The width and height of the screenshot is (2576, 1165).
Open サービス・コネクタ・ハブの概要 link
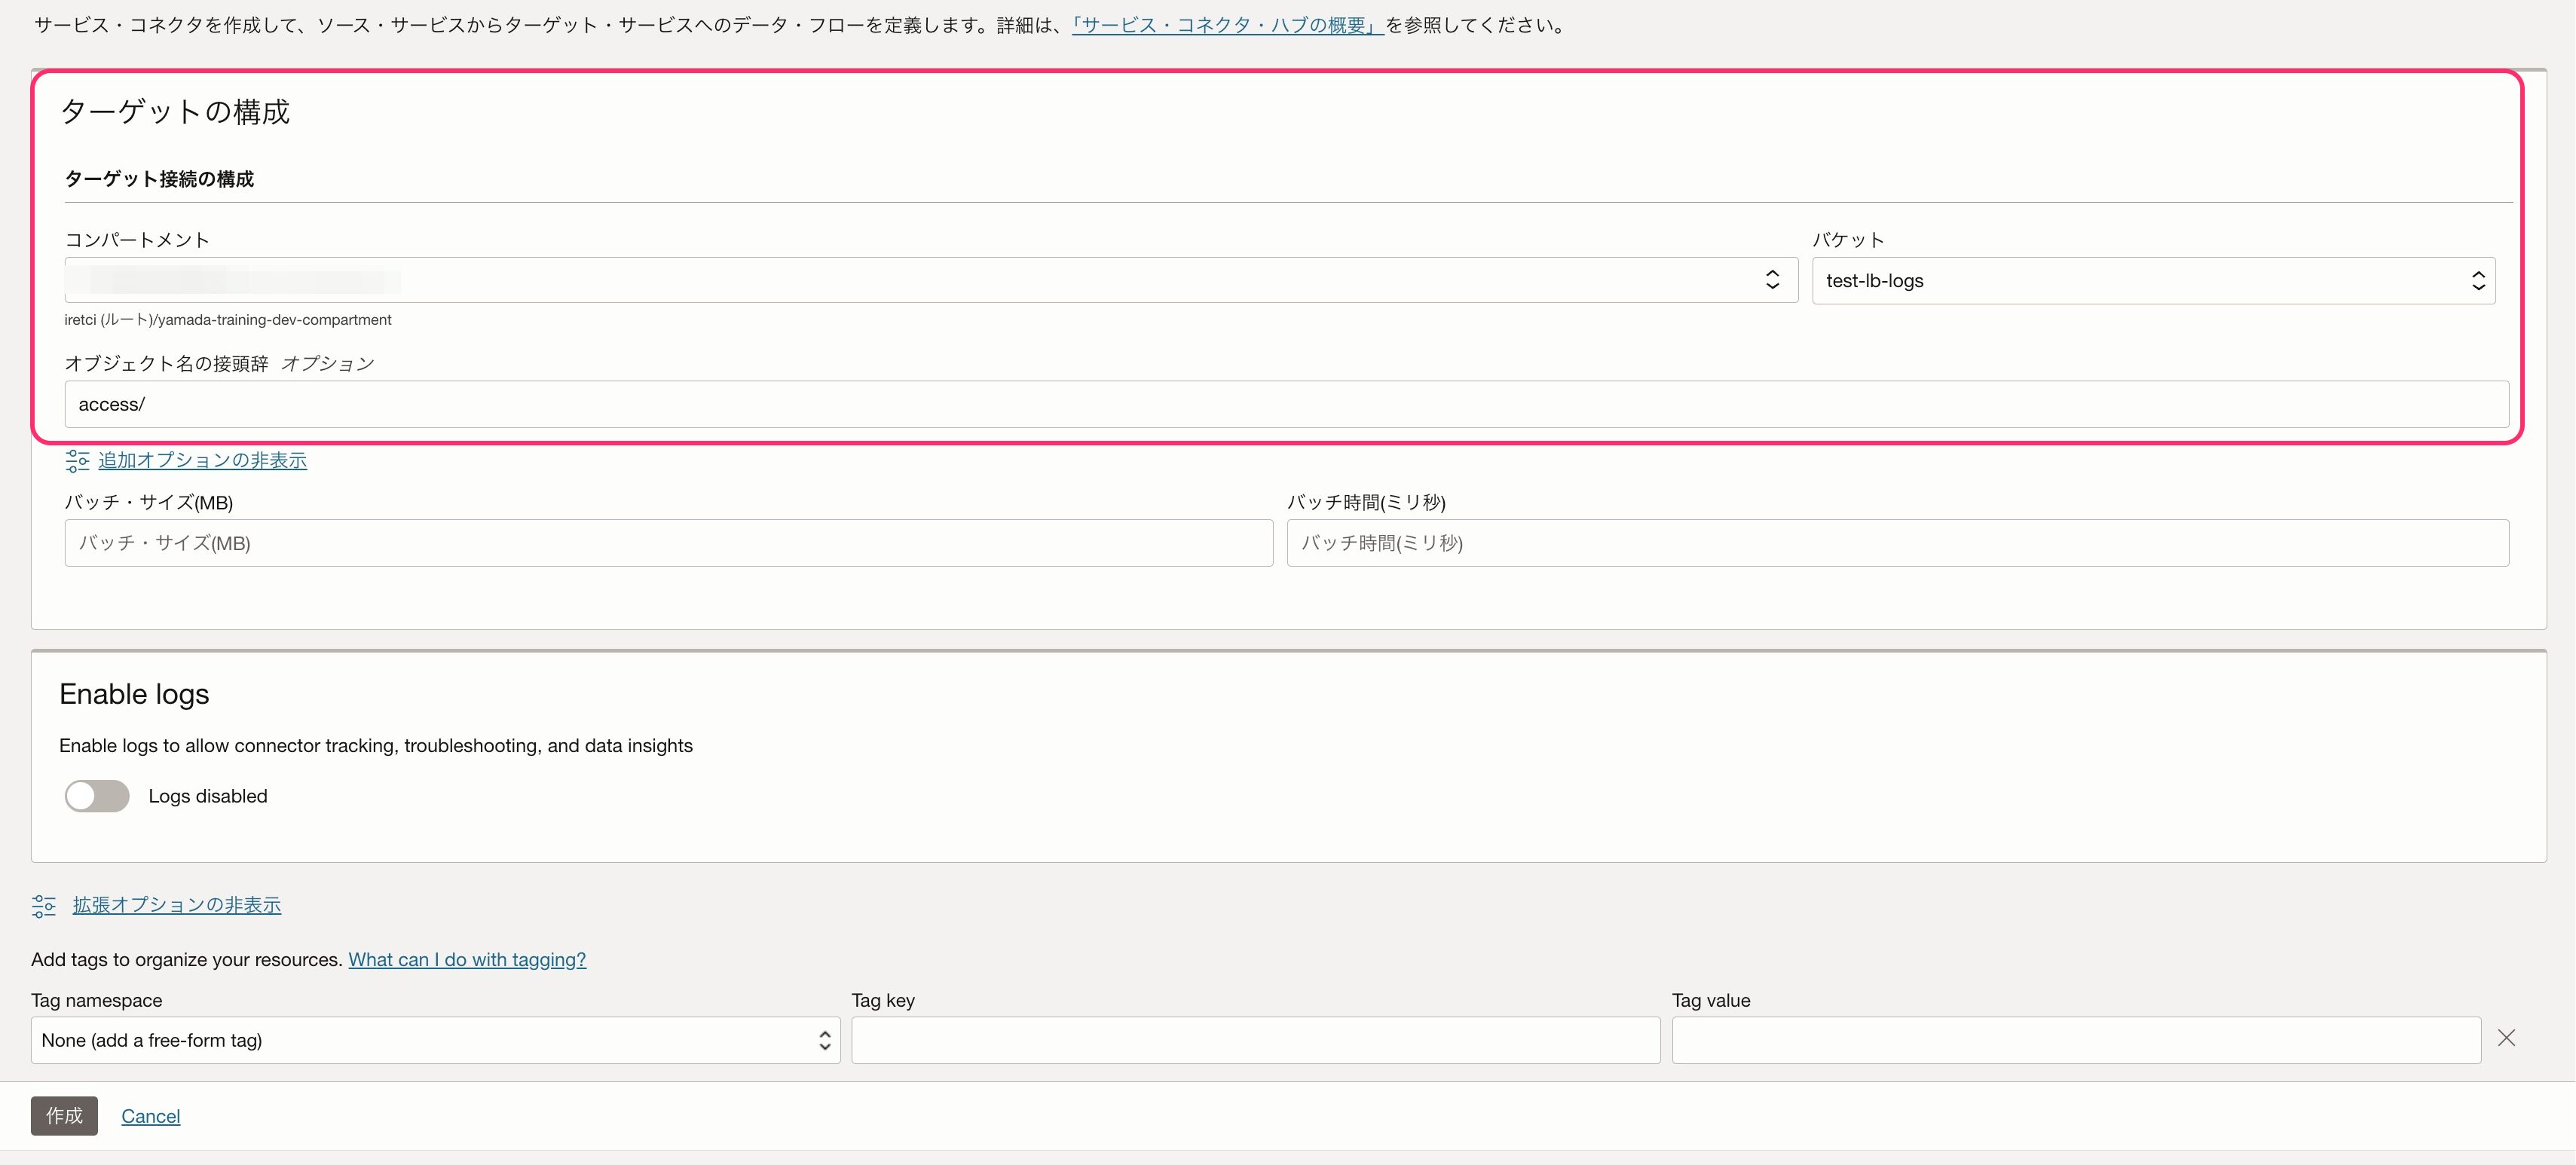[x=1227, y=26]
